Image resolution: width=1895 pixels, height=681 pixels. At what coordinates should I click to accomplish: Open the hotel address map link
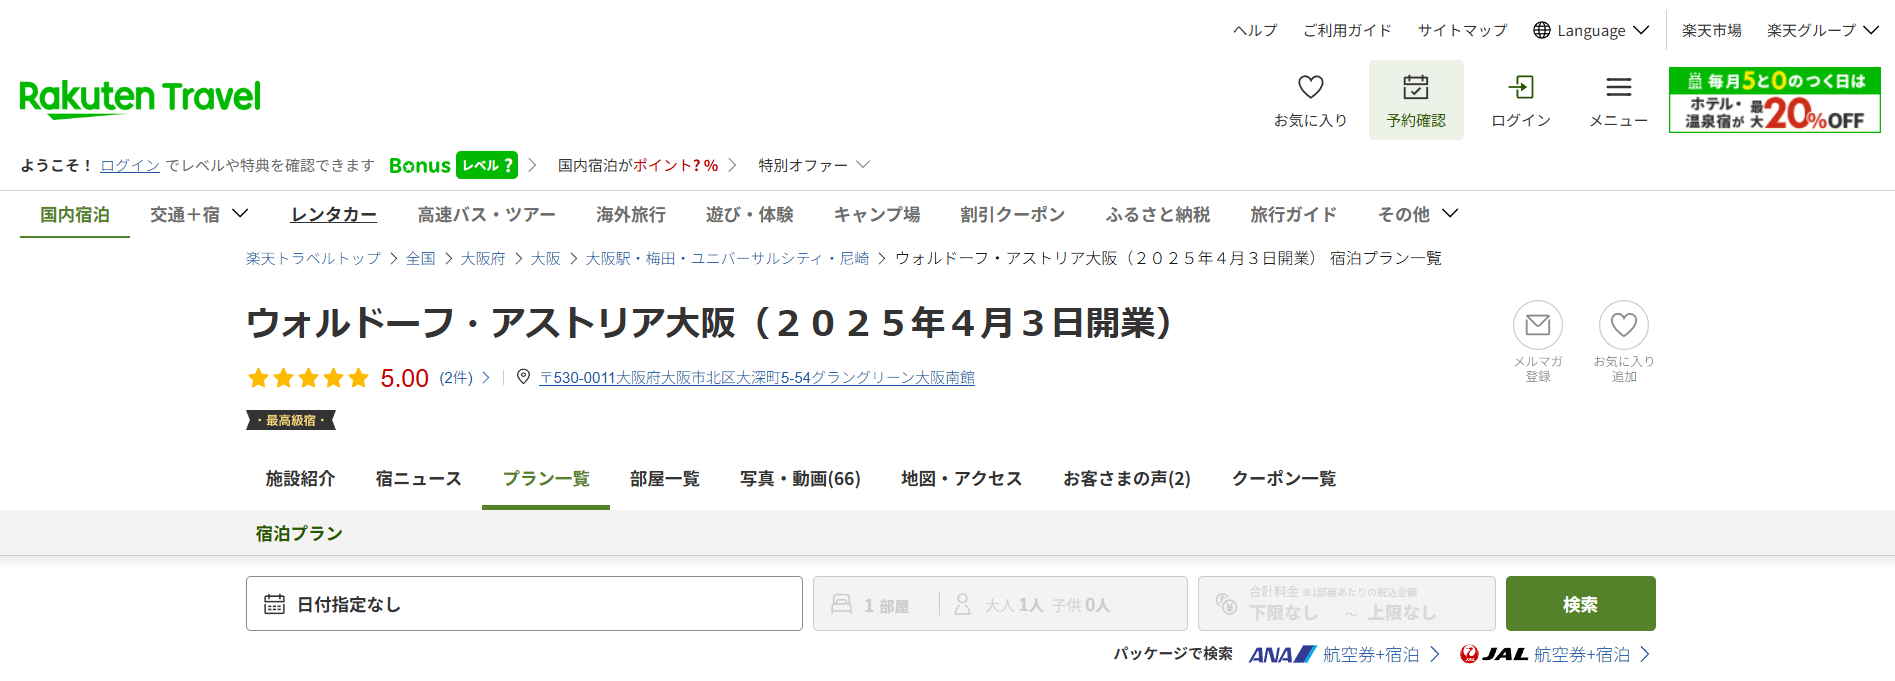(756, 378)
